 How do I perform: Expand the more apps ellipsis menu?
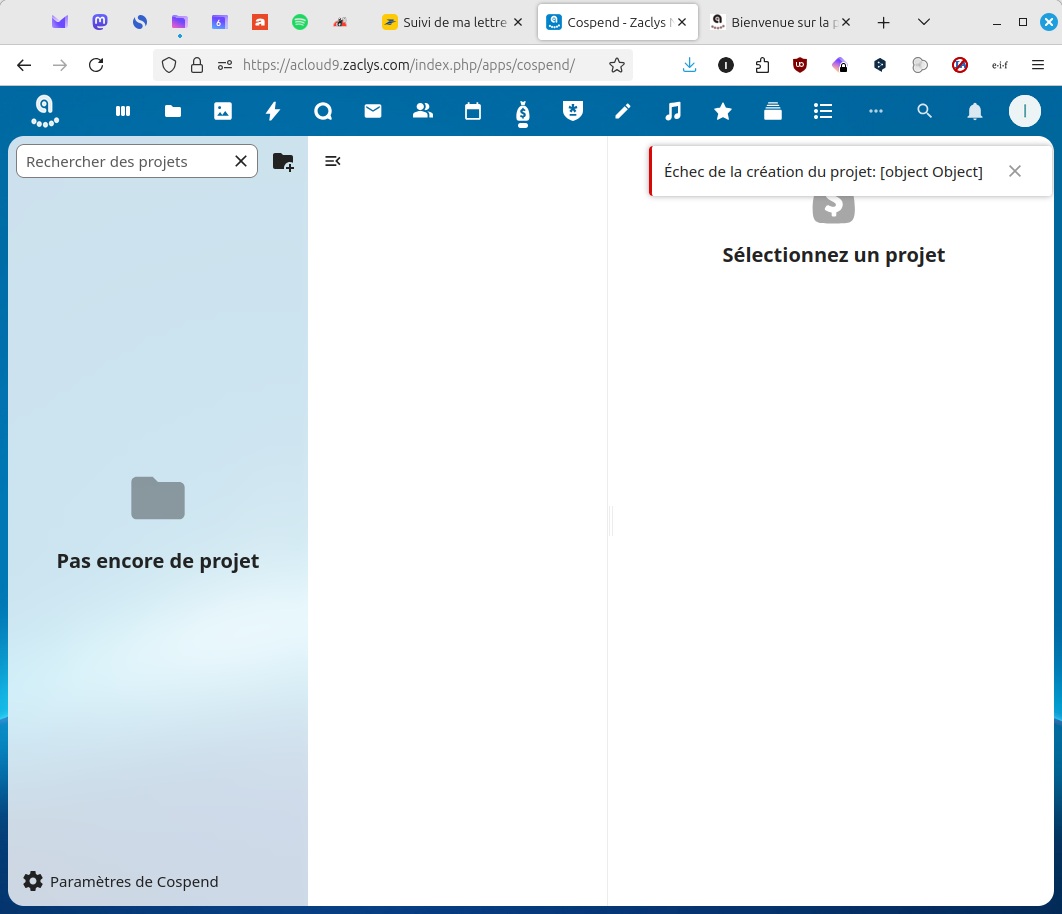(x=876, y=111)
